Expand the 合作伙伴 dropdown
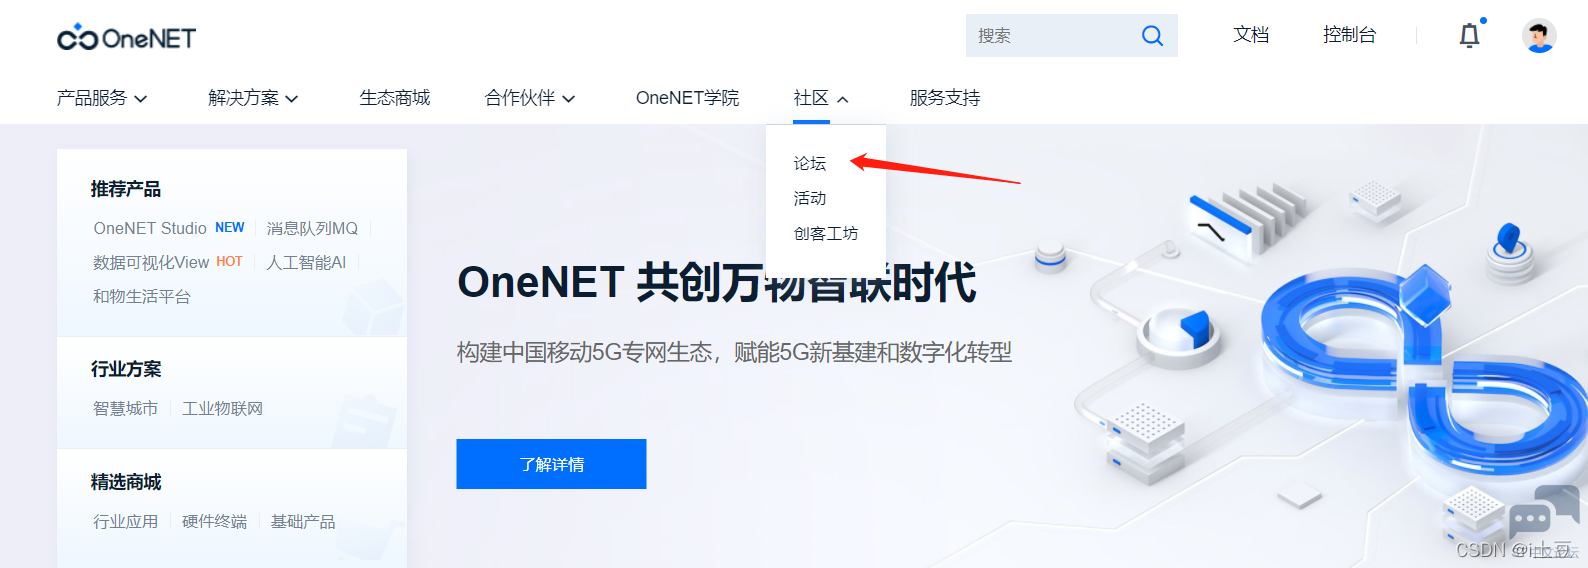1588x568 pixels. pos(530,98)
